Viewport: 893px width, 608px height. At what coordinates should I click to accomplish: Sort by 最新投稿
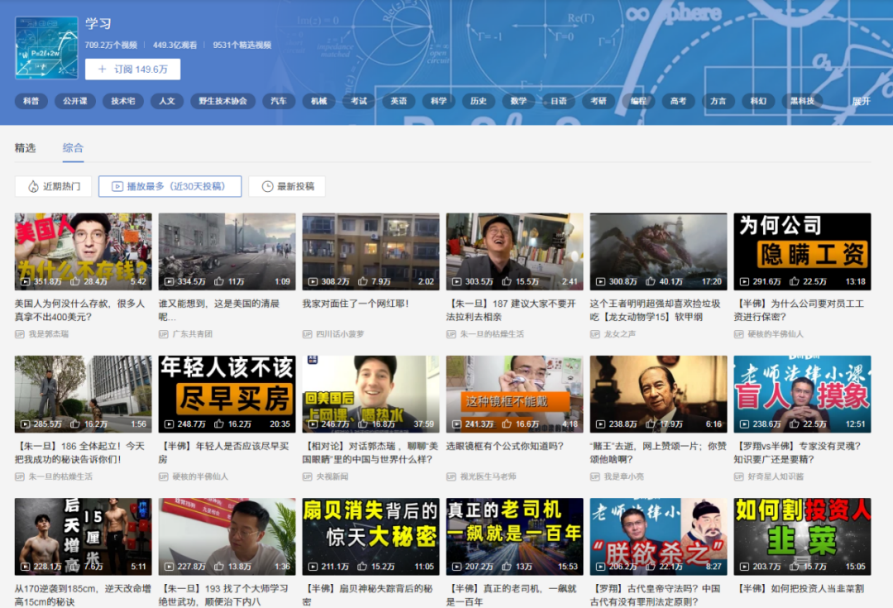click(x=287, y=186)
